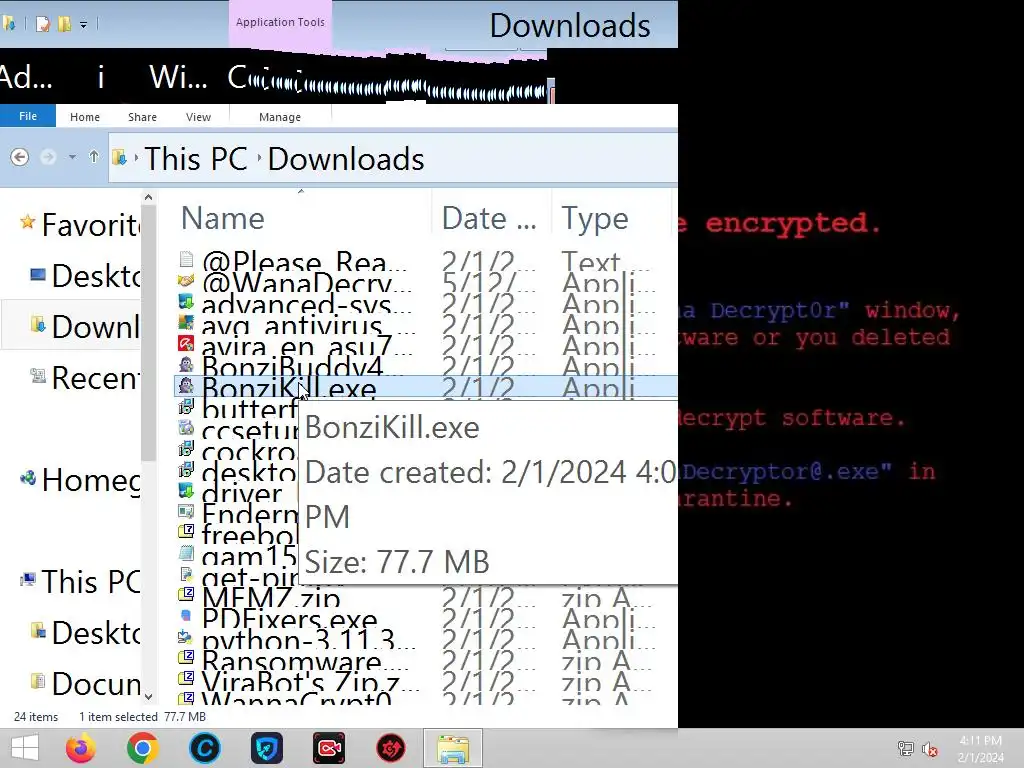Open the Recent locations dropdown arrow
The width and height of the screenshot is (1024, 768).
coord(72,157)
